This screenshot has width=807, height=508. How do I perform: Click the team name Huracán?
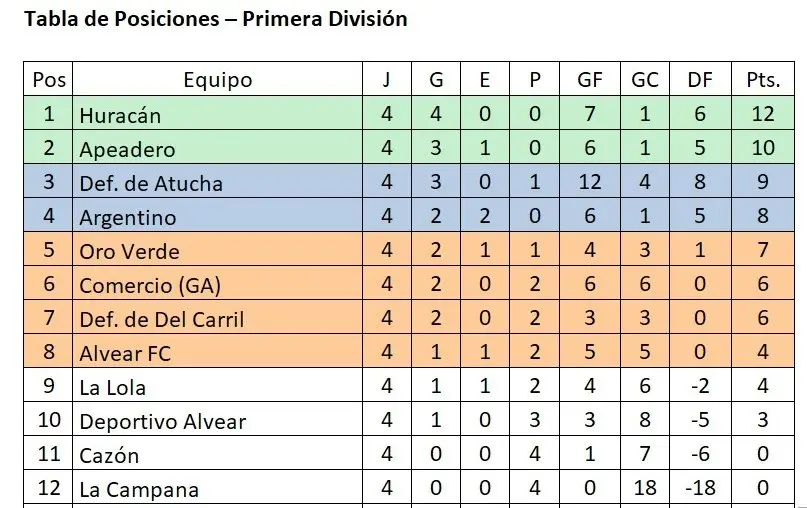120,115
